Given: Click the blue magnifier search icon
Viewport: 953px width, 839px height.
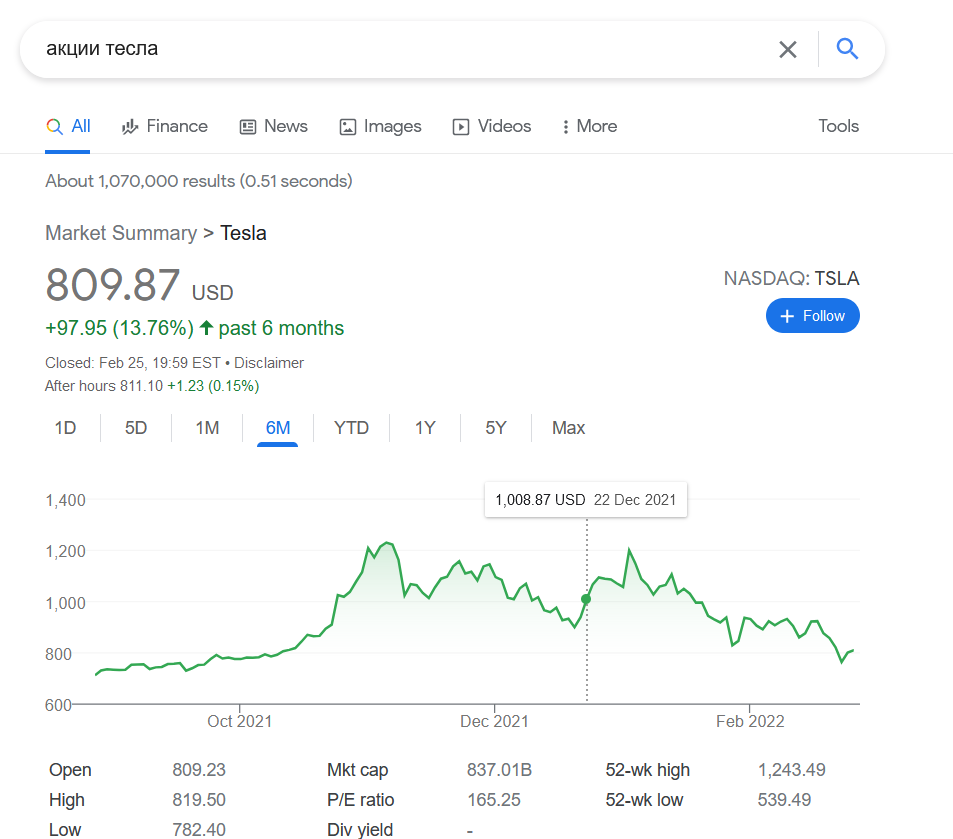Looking at the screenshot, I should 847,49.
